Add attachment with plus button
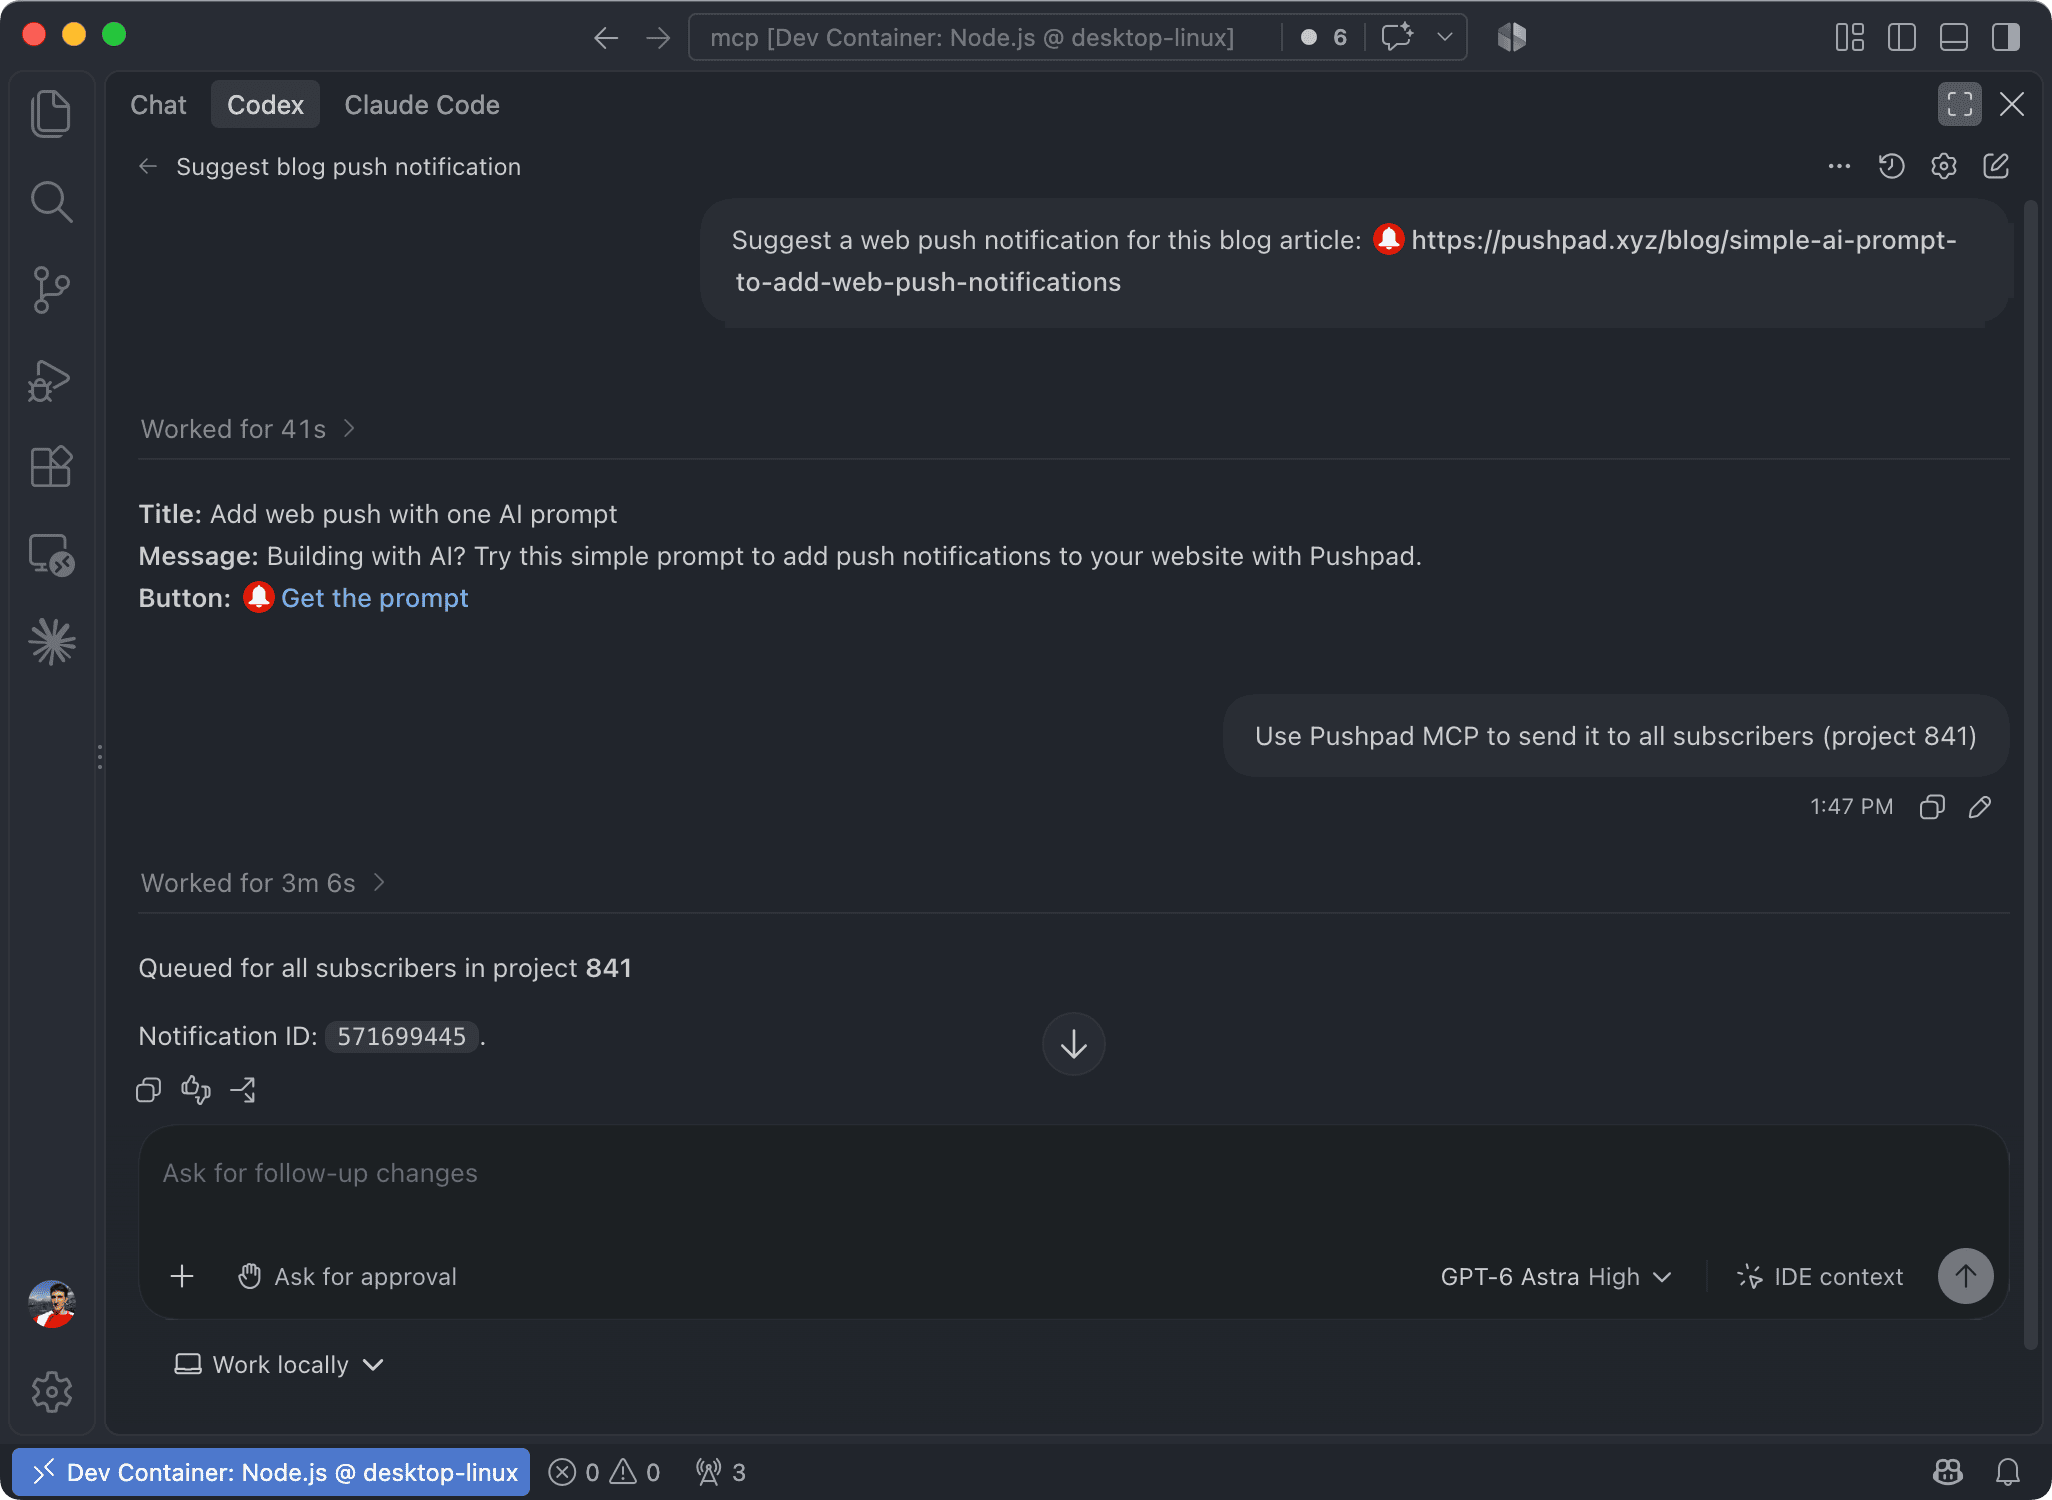 pyautogui.click(x=182, y=1276)
